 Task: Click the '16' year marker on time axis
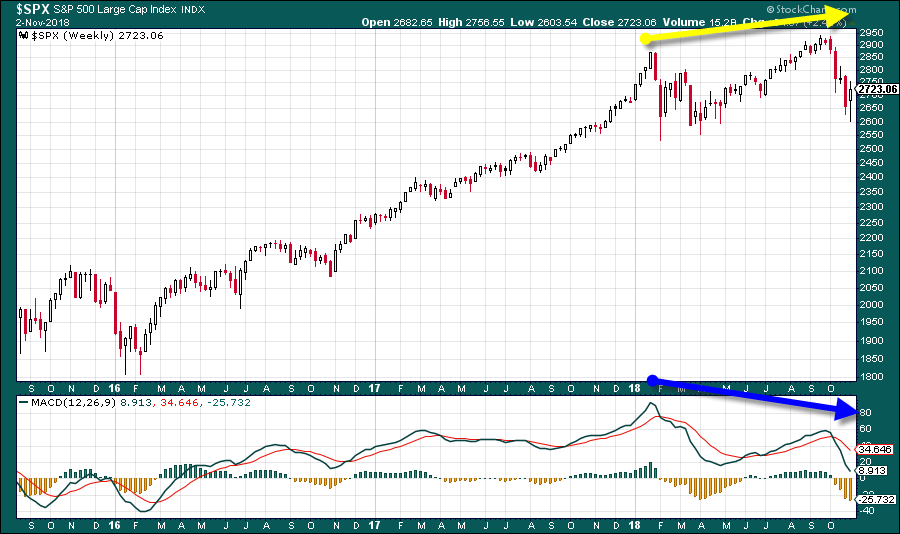114,388
